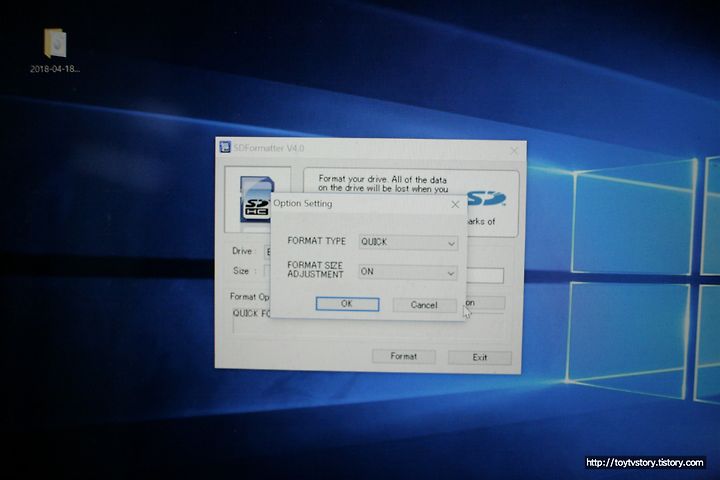
Task: Open the 2018-04-18 desktop folder icon
Action: (55, 50)
